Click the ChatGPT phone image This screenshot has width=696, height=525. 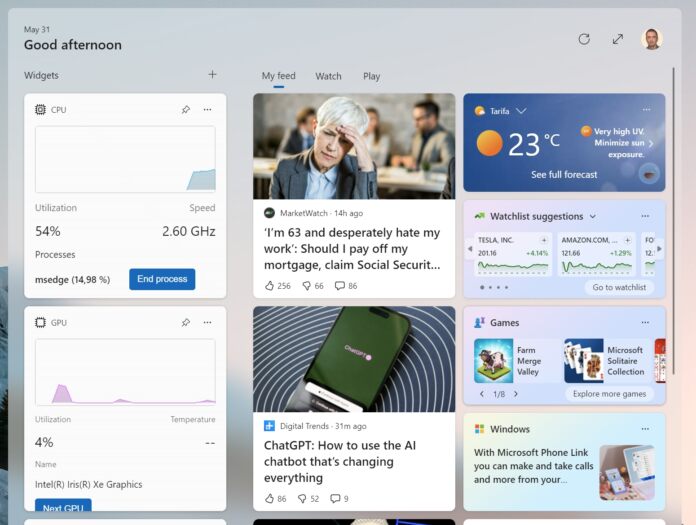click(x=354, y=359)
